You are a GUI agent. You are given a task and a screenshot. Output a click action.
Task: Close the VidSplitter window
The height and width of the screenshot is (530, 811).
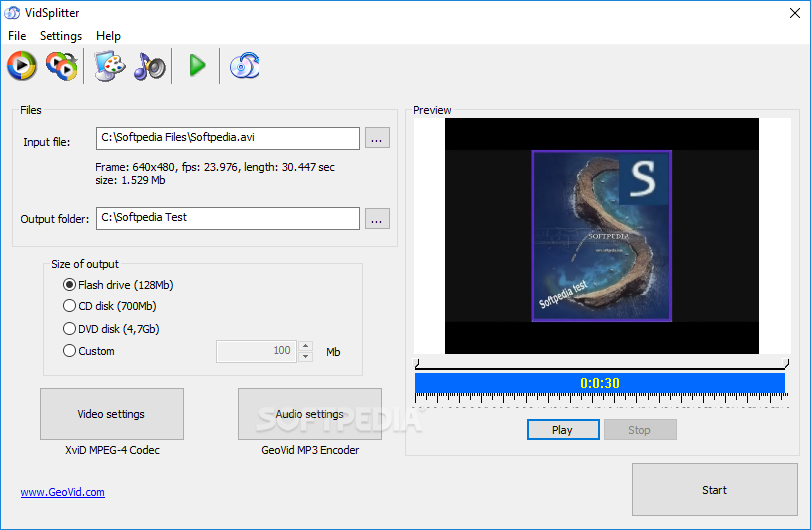pos(795,13)
